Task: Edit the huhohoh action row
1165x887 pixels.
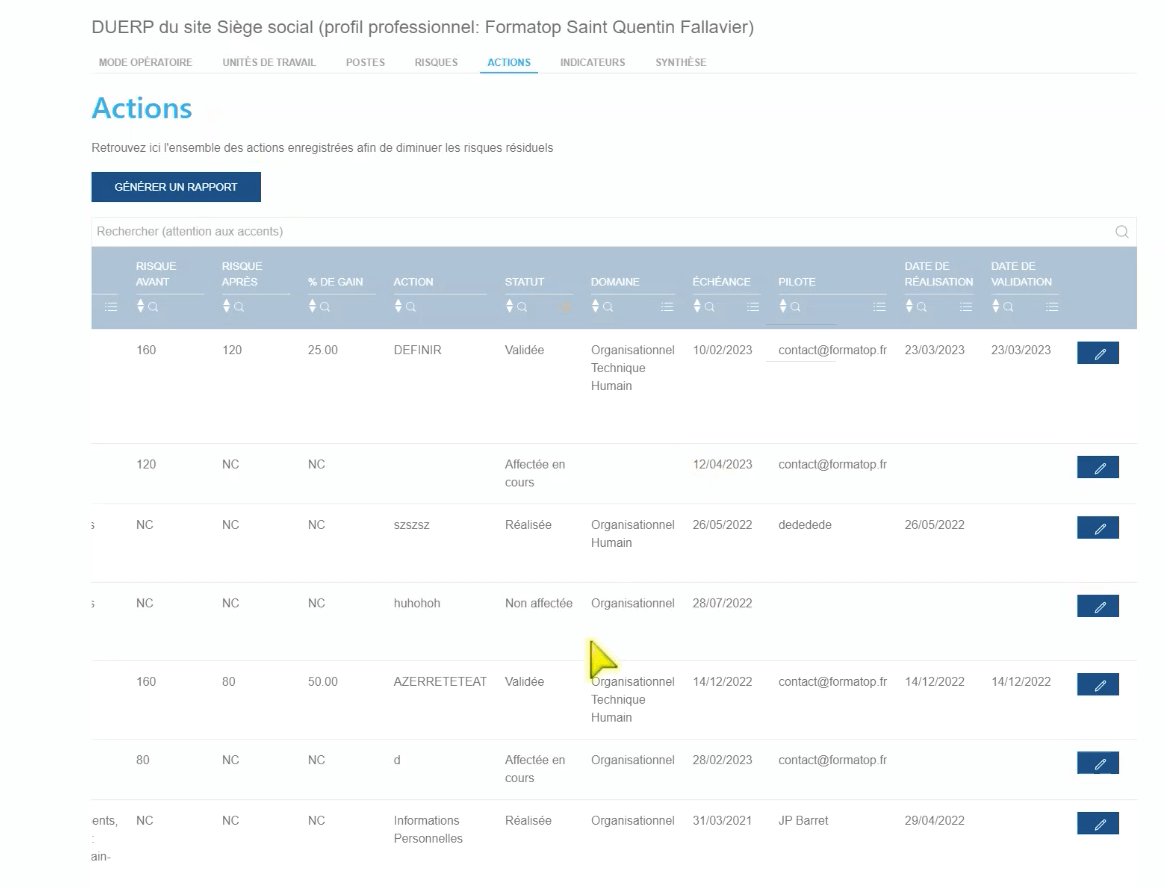Action: tap(1098, 607)
